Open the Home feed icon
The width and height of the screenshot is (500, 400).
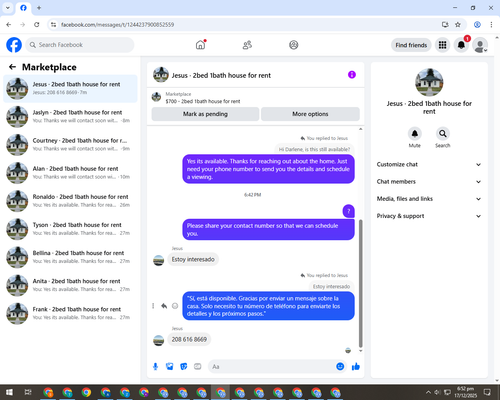click(200, 45)
